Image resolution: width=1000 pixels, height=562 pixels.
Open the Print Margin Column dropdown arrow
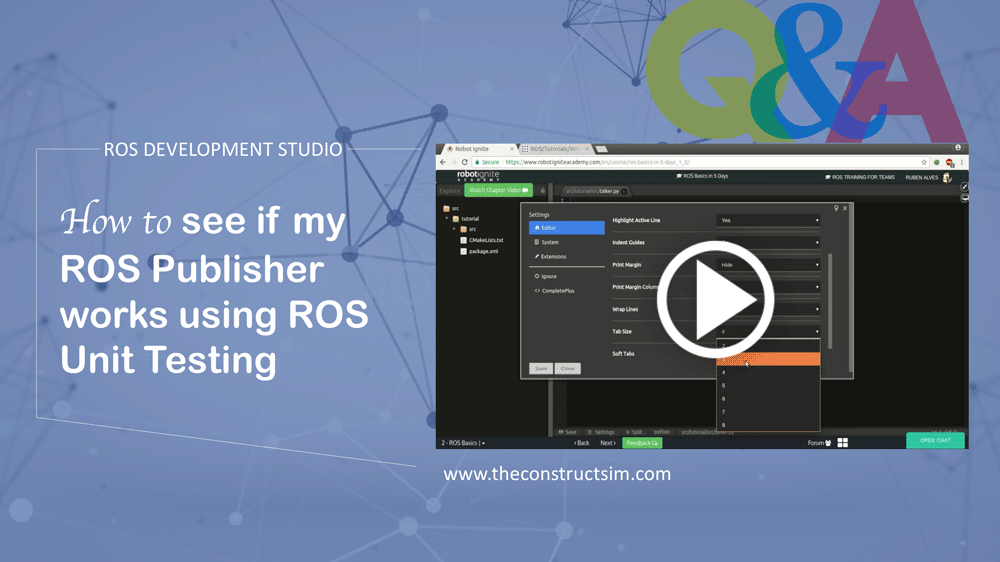817,287
